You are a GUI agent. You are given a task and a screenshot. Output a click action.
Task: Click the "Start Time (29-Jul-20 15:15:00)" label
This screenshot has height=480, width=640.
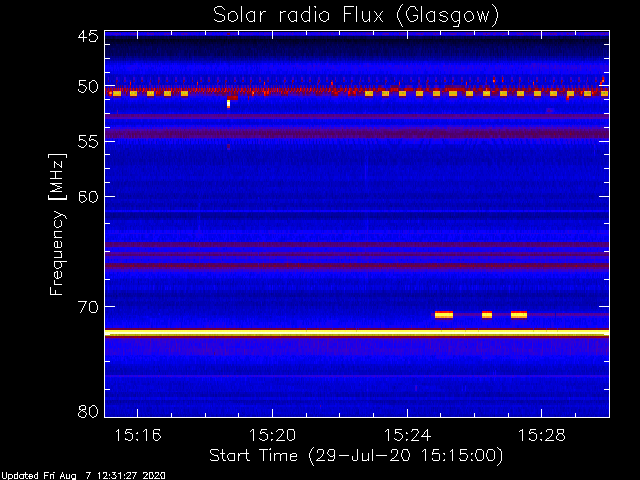point(356,456)
